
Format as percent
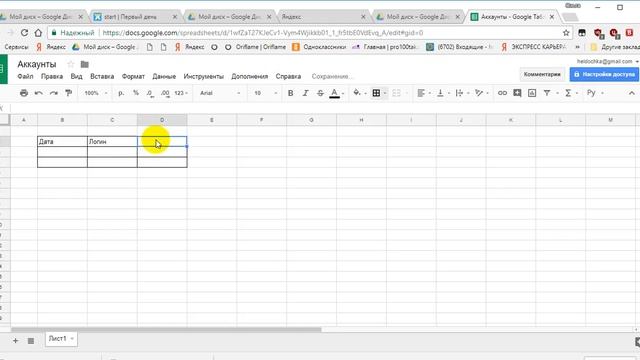(136, 93)
